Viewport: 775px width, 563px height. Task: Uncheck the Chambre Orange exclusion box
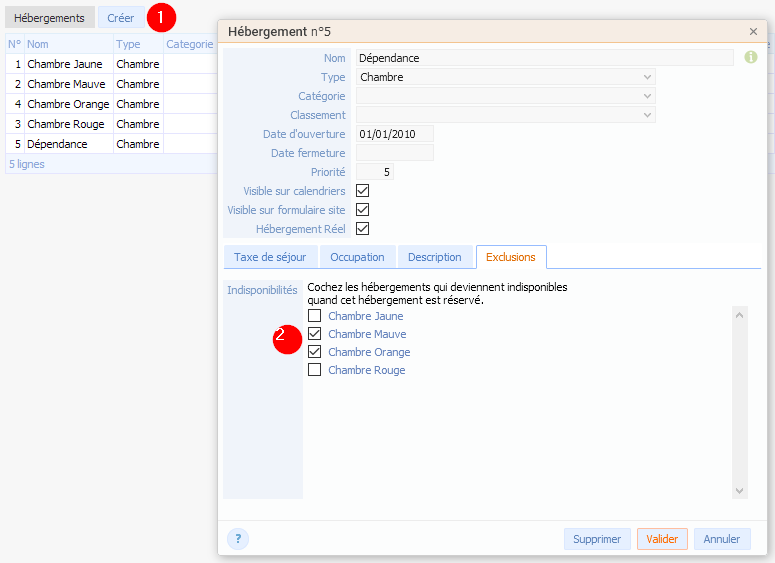(x=315, y=352)
